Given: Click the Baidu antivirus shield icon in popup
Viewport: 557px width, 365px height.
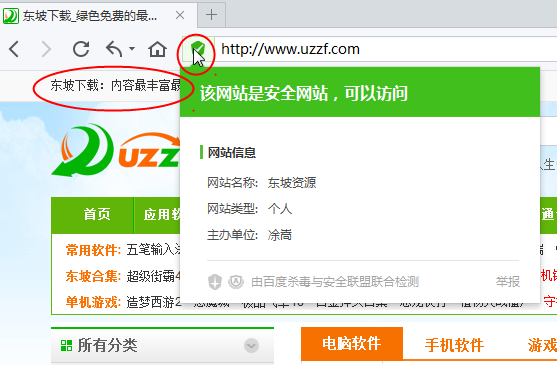Looking at the screenshot, I should coord(215,282).
